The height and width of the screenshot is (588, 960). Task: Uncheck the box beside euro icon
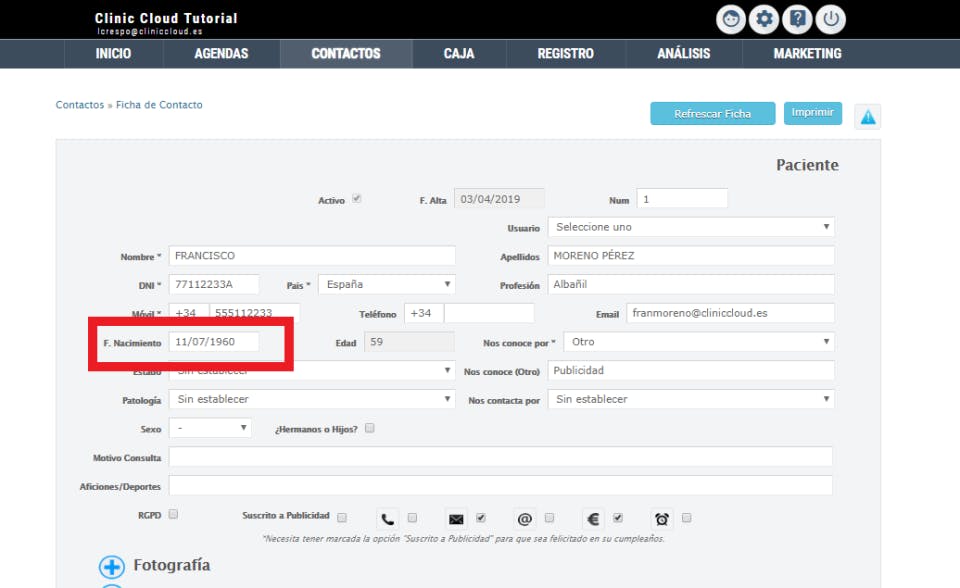(x=618, y=518)
